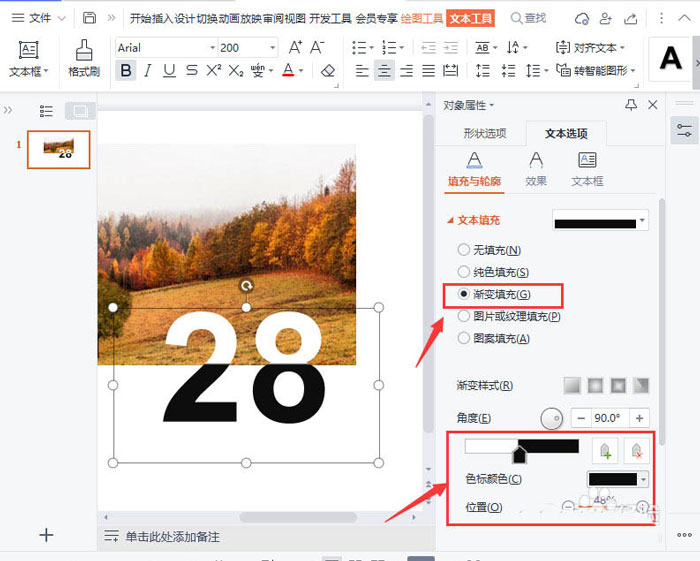Pin the Object Properties panel
700x561 pixels.
630,105
